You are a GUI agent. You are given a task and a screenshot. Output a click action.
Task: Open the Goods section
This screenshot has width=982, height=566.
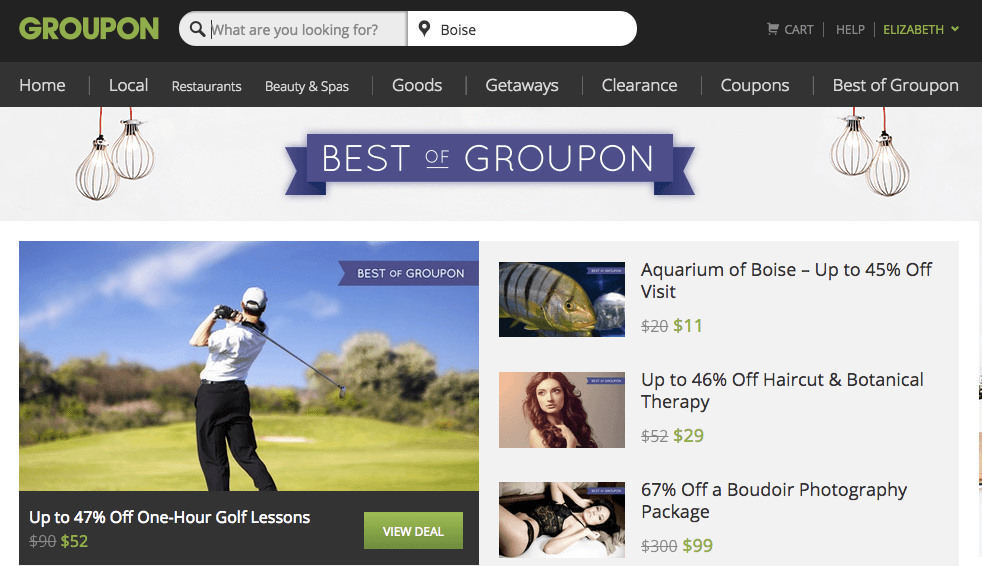click(417, 85)
